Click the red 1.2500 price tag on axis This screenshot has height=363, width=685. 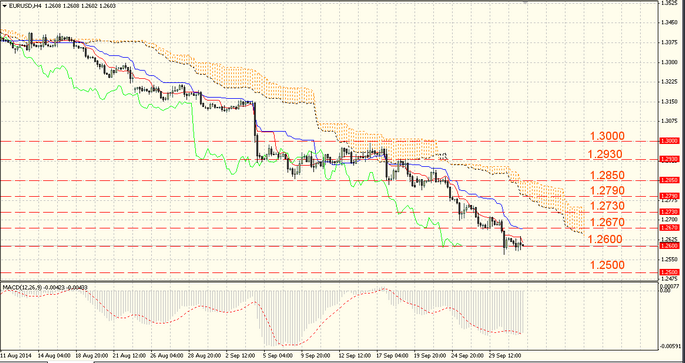coord(669,272)
